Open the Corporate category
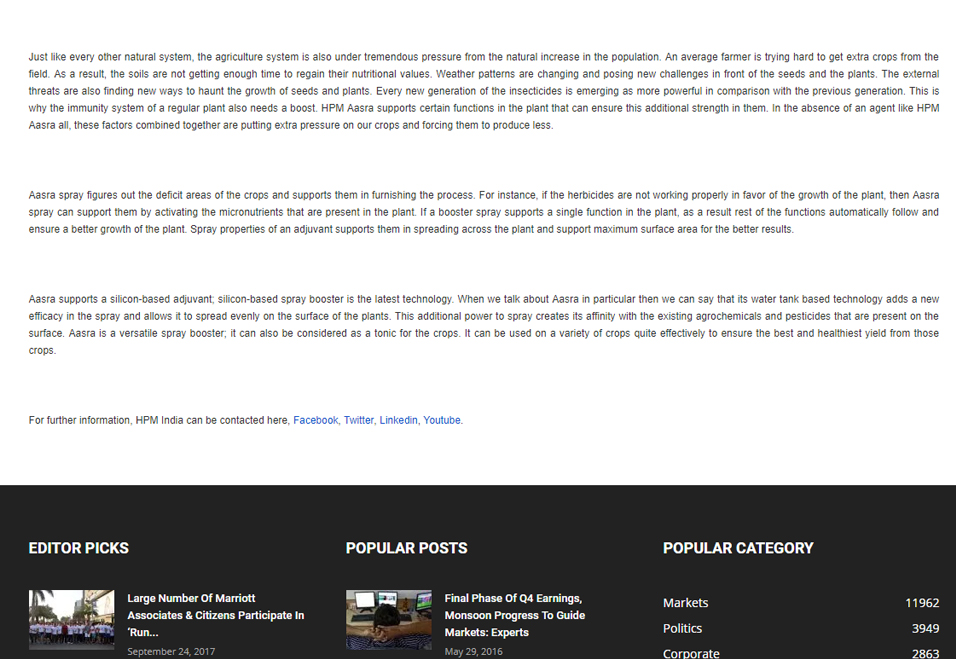Viewport: 956px width, 659px height. click(691, 652)
